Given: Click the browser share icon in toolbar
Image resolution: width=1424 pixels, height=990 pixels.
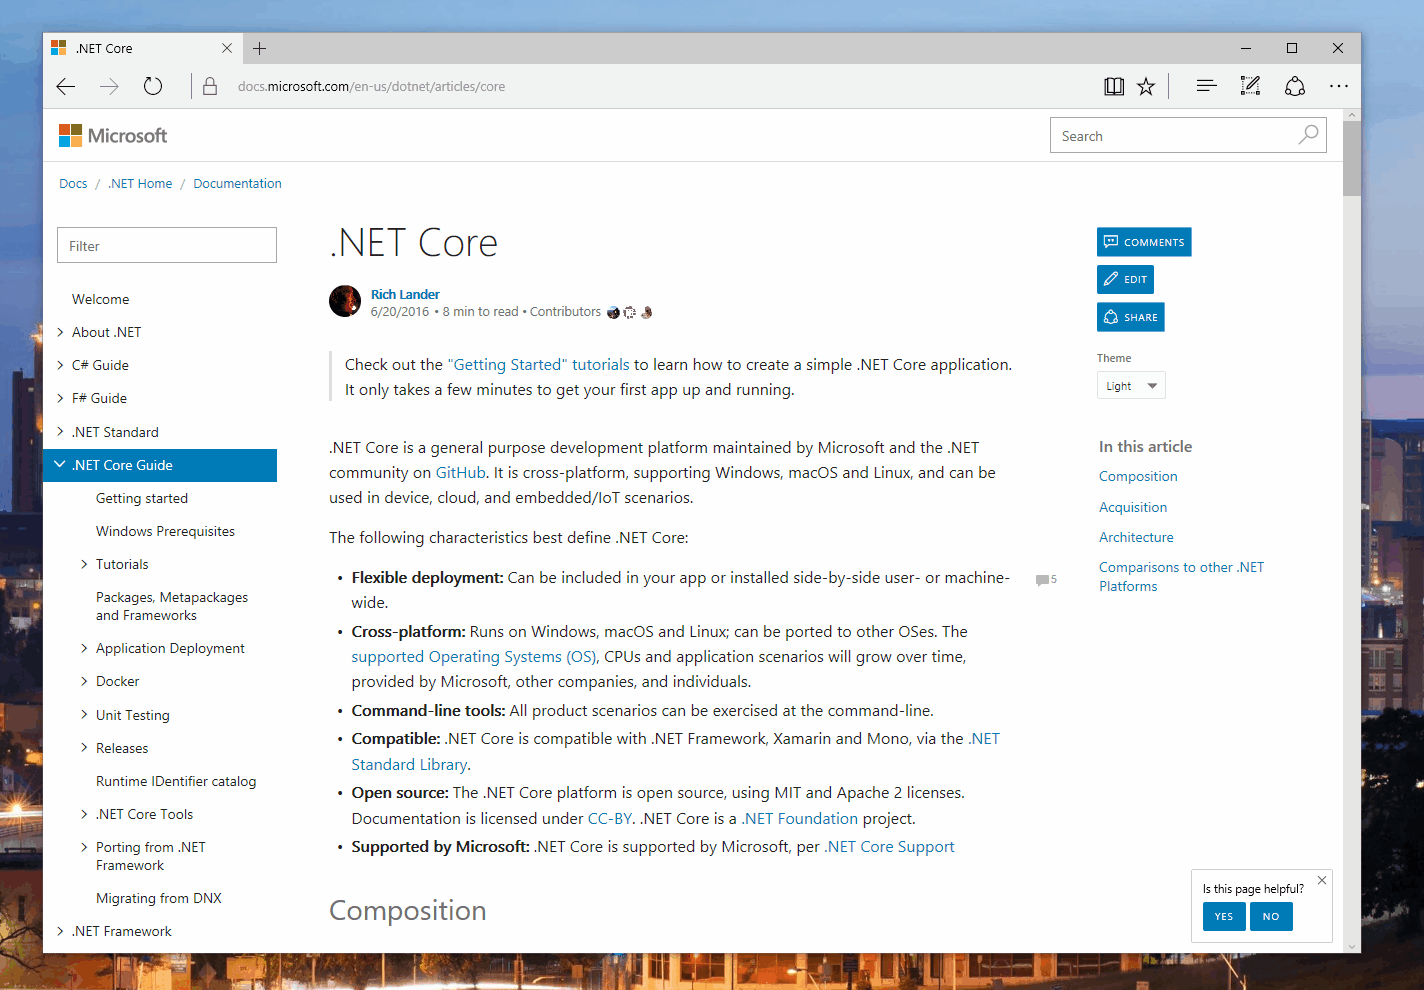Looking at the screenshot, I should coord(1295,87).
